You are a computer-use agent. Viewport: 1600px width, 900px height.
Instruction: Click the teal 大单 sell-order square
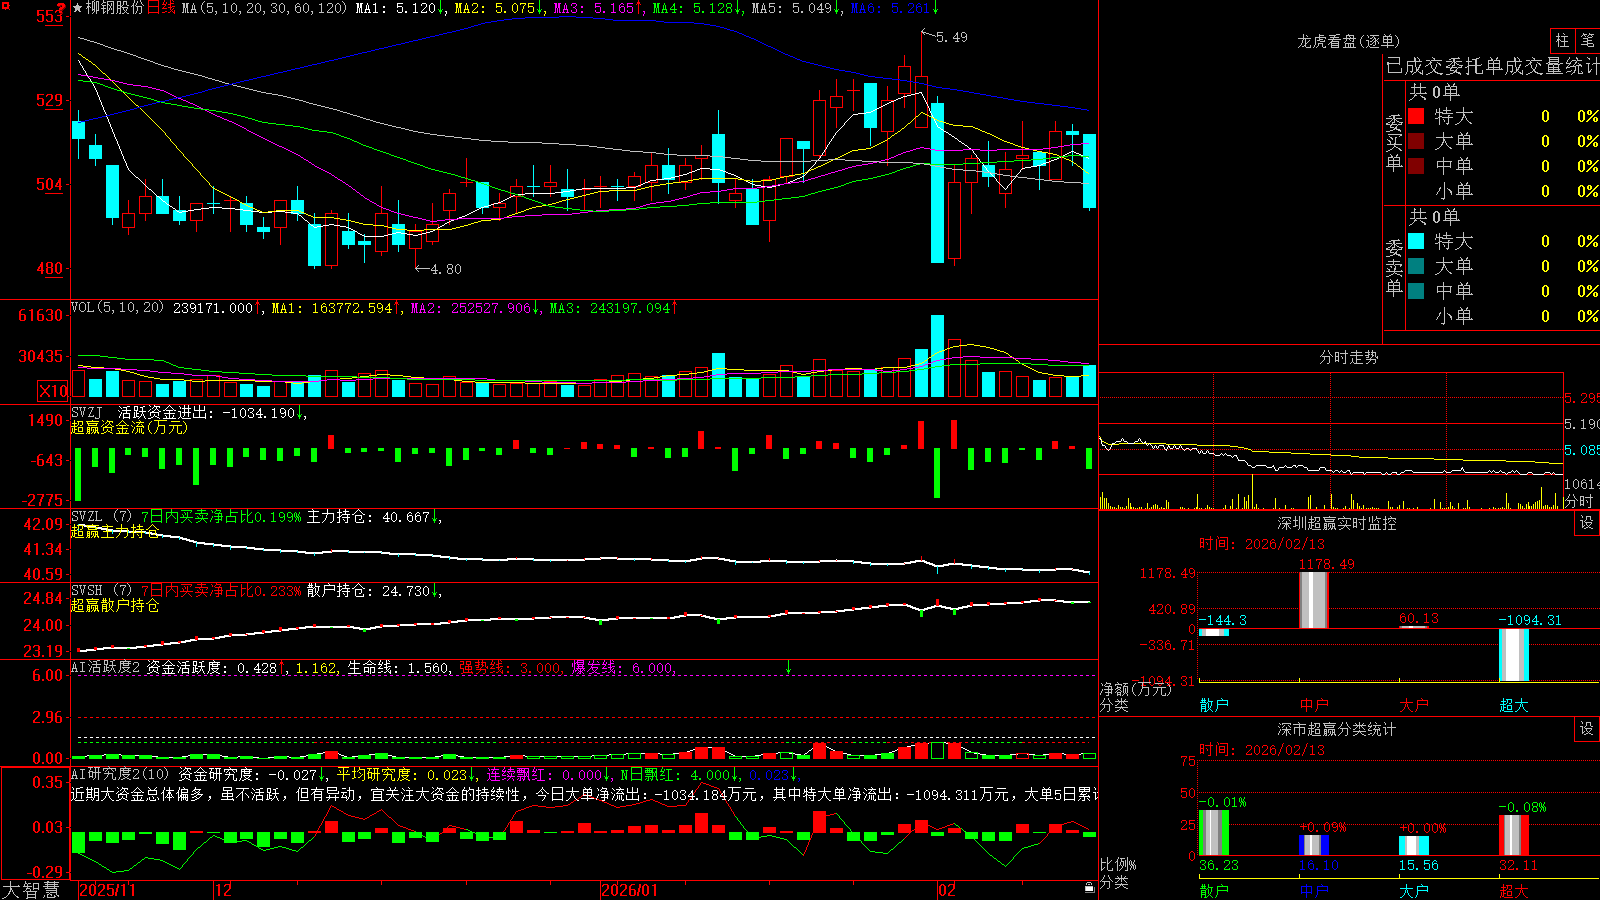(x=1416, y=266)
